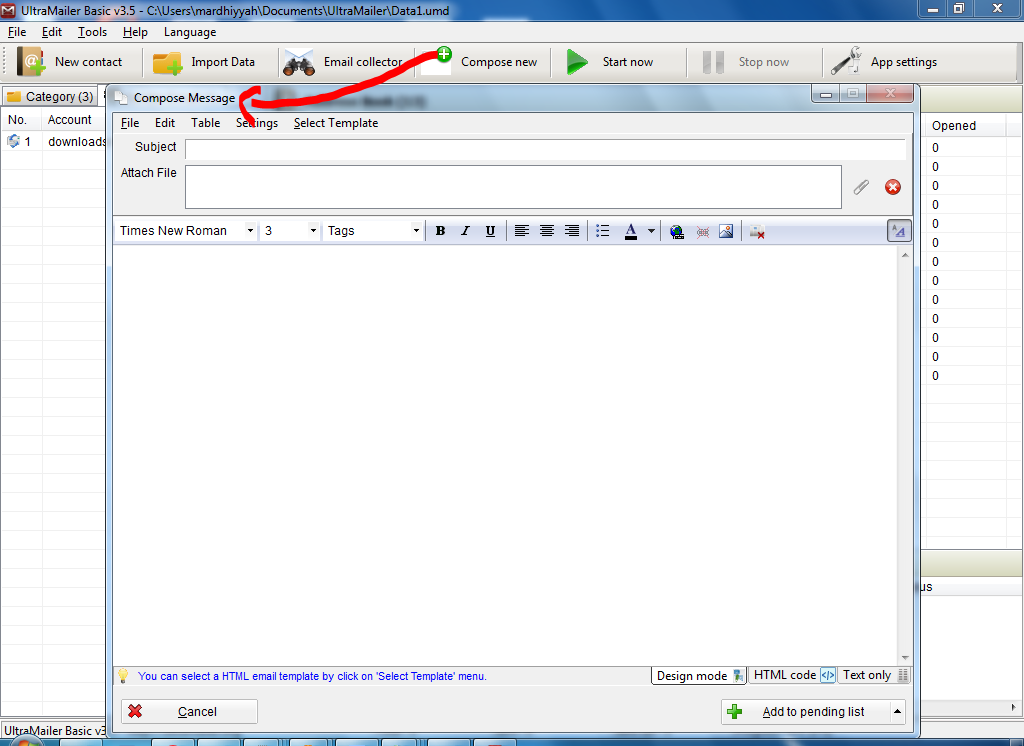
Task: Open the Select Template menu
Action: 336,123
